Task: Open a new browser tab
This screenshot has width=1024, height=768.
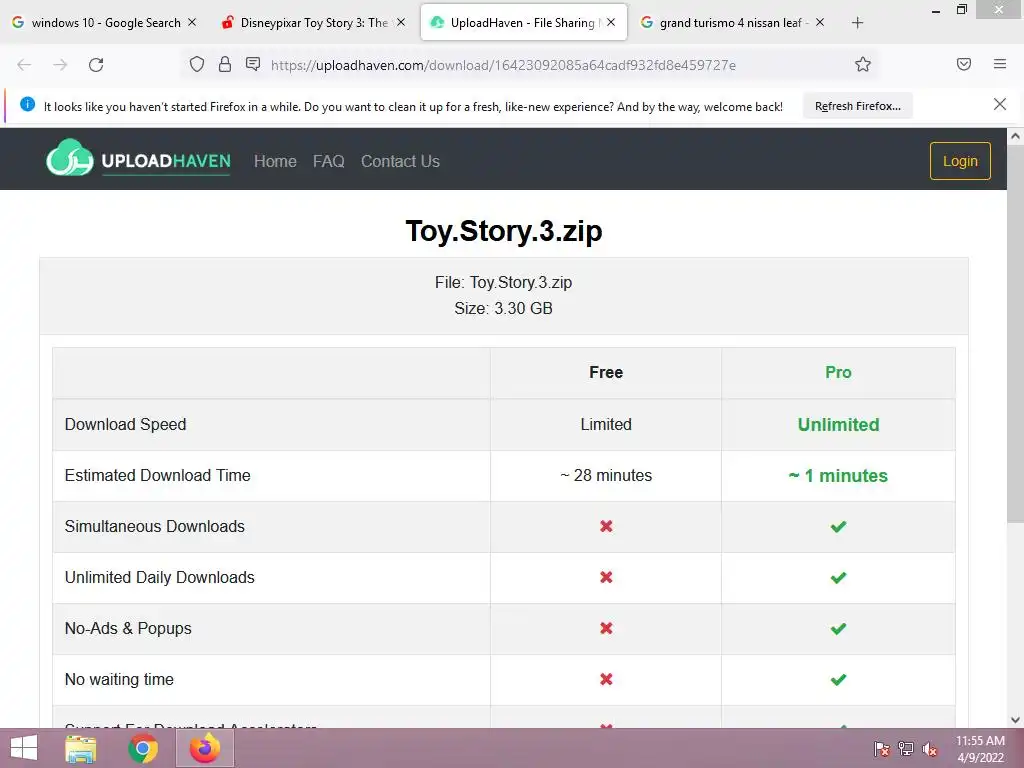Action: pos(857,23)
